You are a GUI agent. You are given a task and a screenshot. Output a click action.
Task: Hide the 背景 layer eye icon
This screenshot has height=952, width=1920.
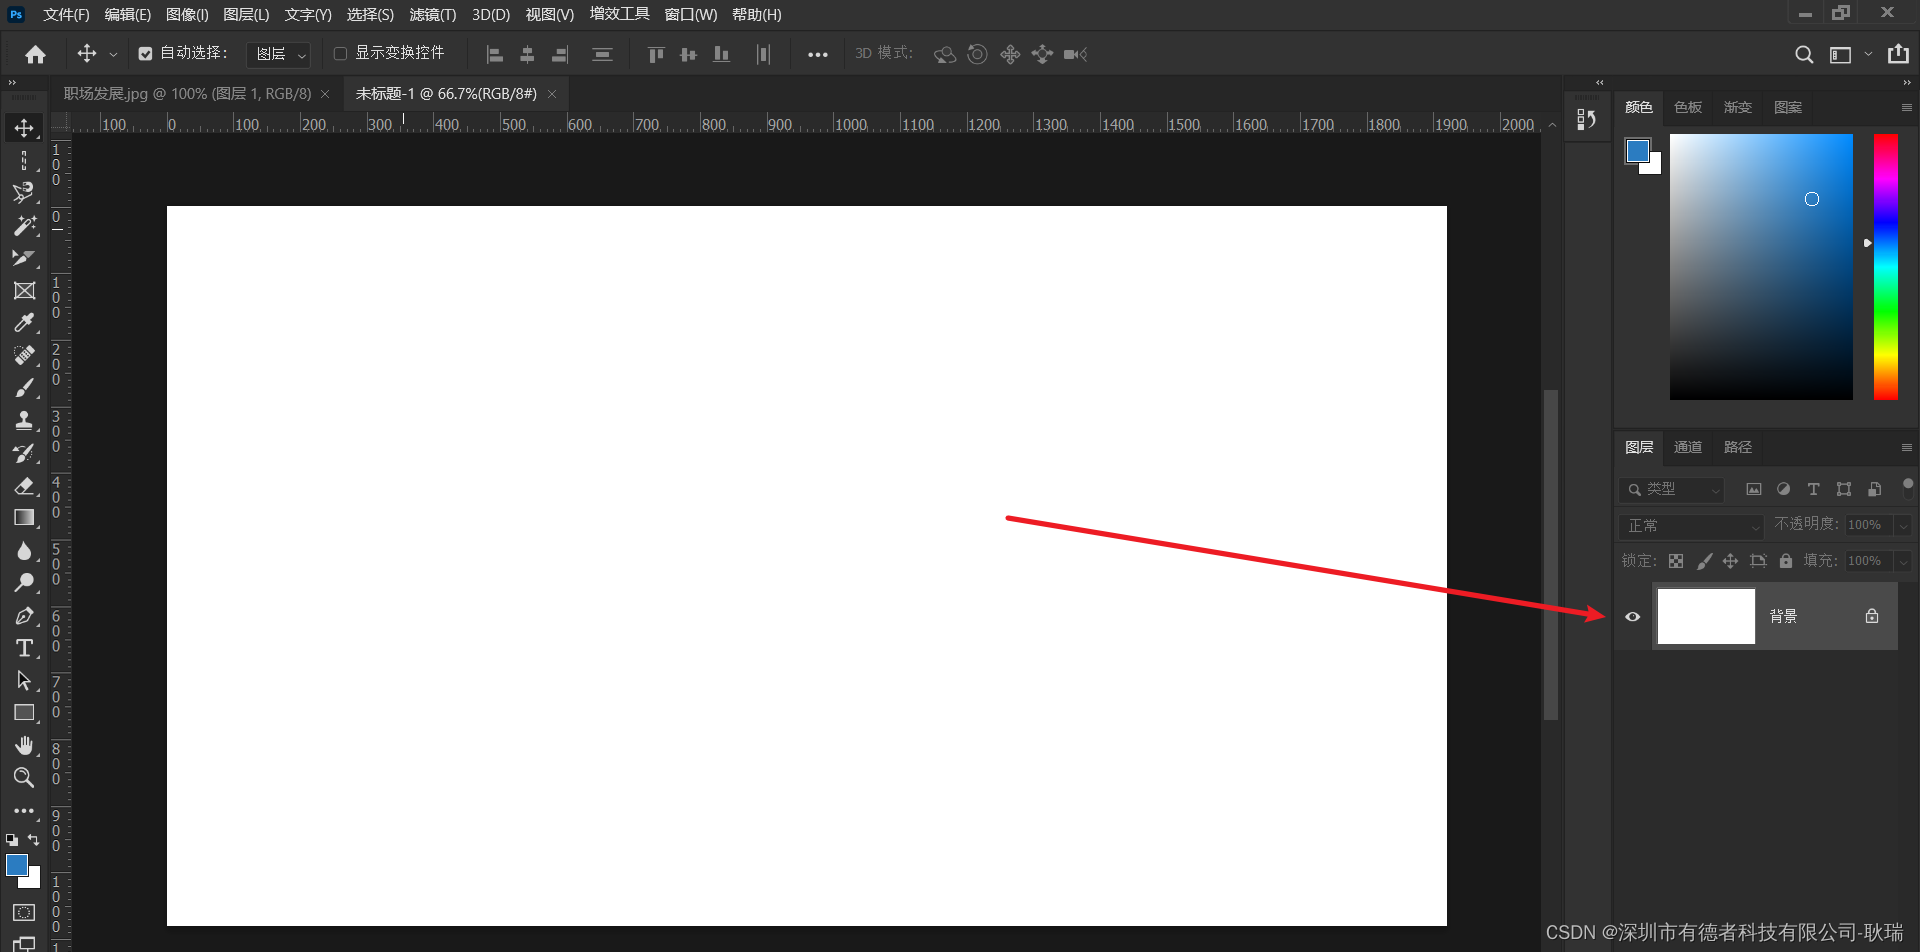pyautogui.click(x=1633, y=616)
